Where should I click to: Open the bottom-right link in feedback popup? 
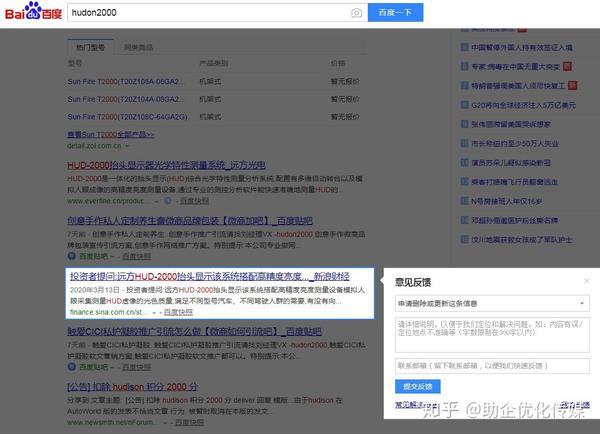point(575,405)
